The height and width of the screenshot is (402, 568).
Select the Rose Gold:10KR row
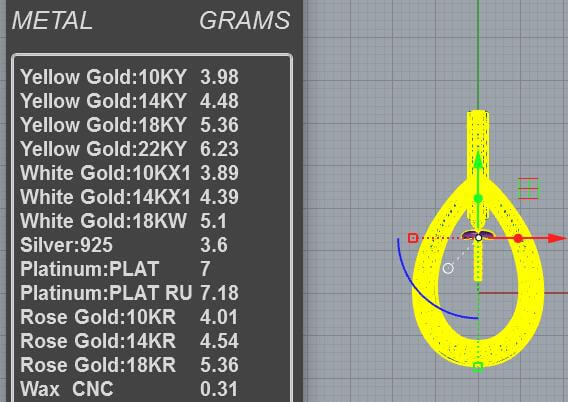tap(129, 317)
